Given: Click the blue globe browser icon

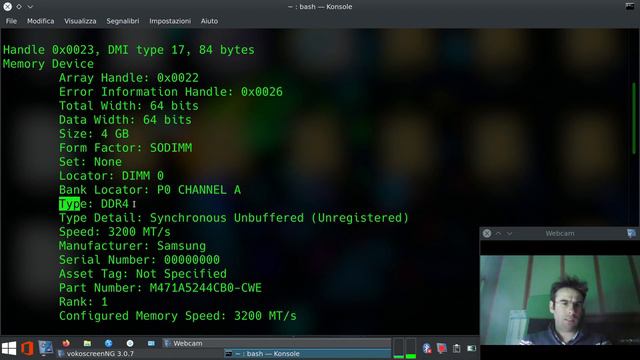Looking at the screenshot, I should pyautogui.click(x=108, y=343).
